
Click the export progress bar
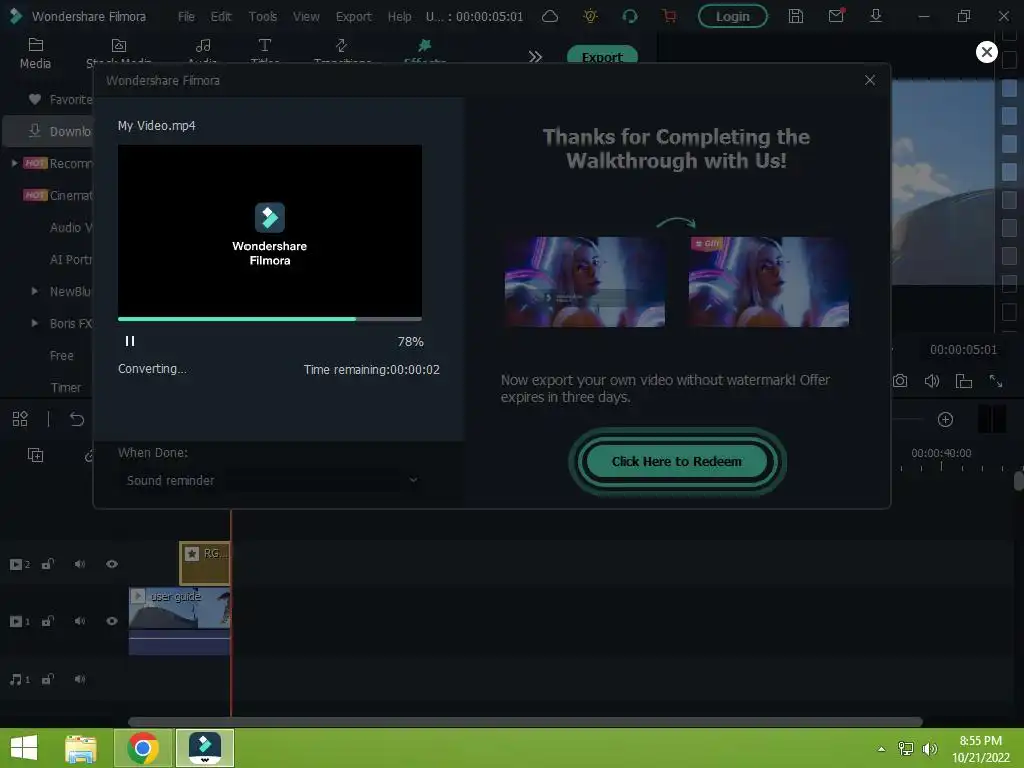click(270, 319)
